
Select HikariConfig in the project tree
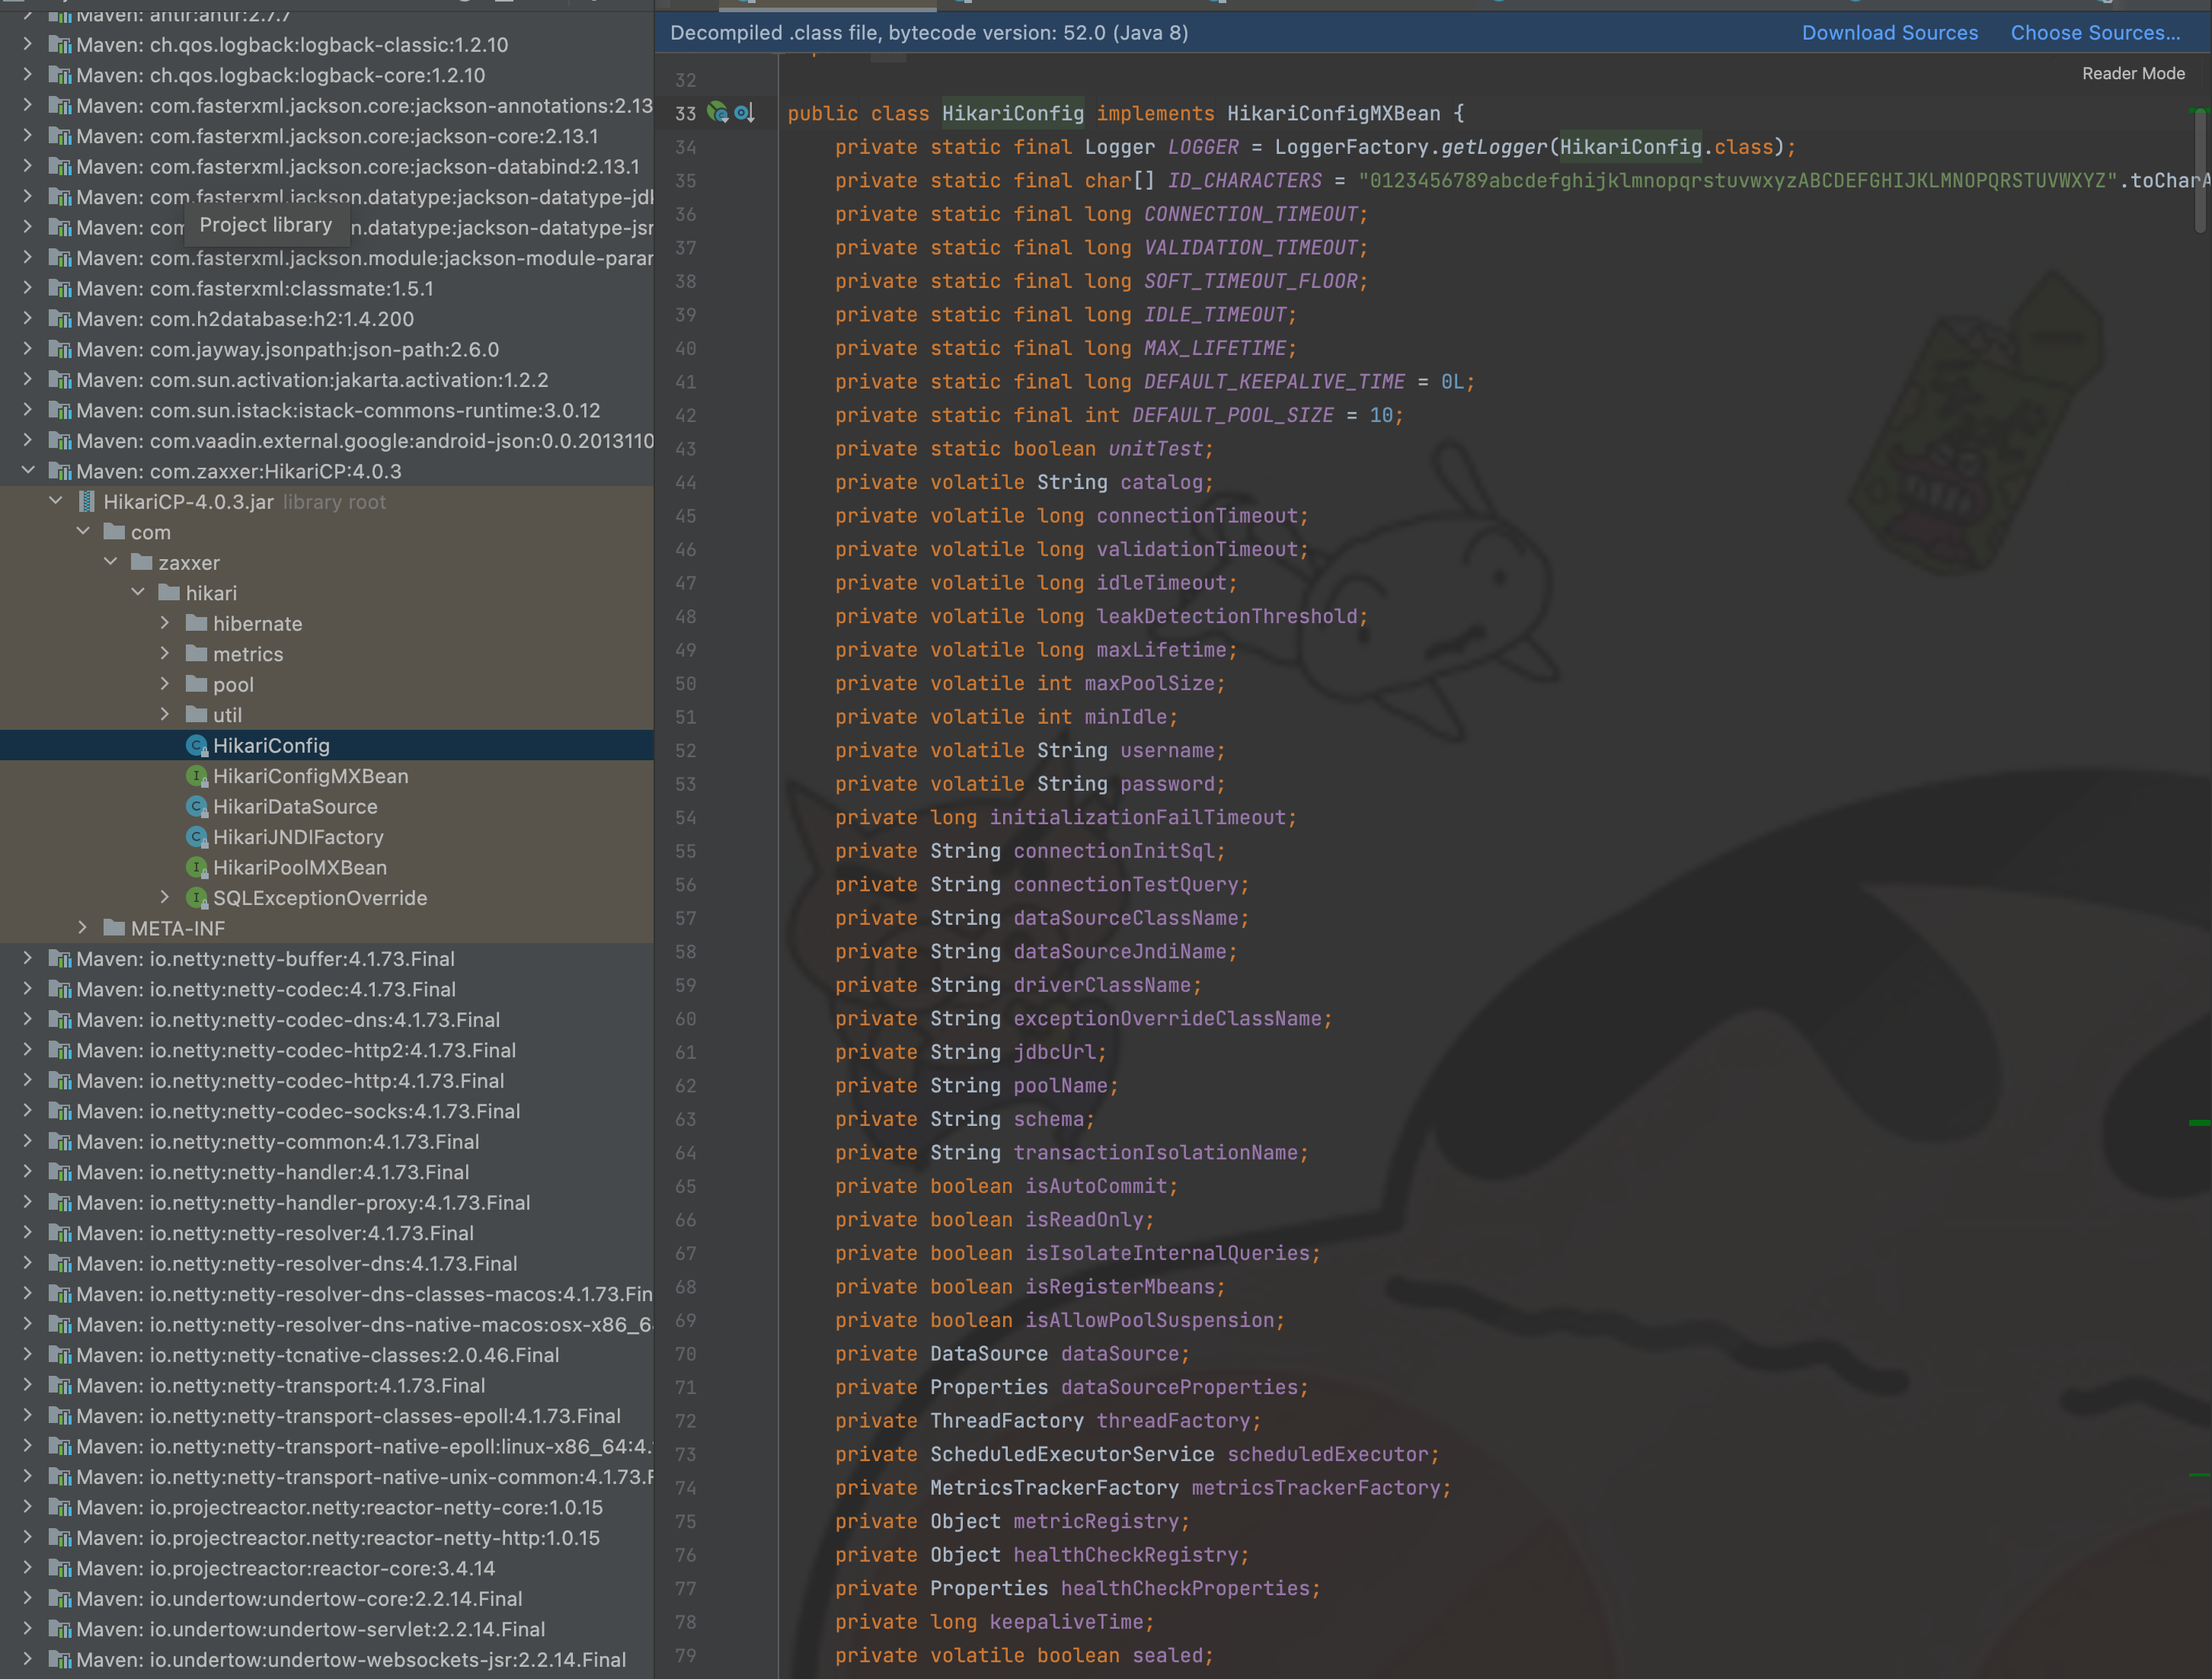[271, 746]
